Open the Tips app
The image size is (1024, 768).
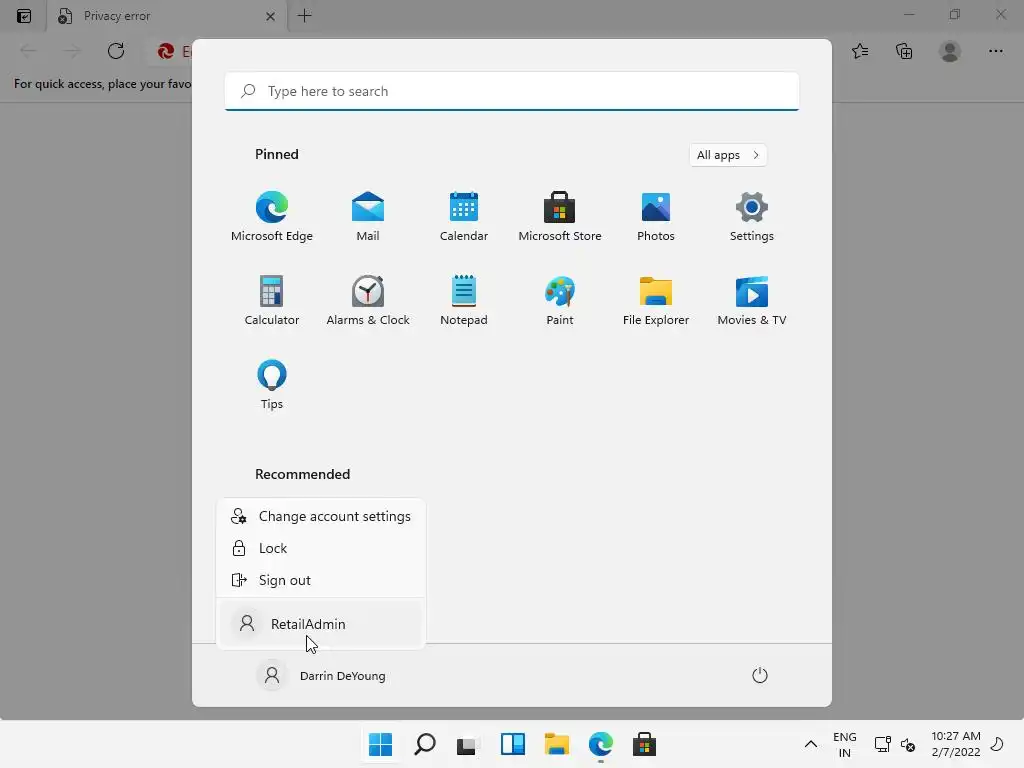pos(272,385)
